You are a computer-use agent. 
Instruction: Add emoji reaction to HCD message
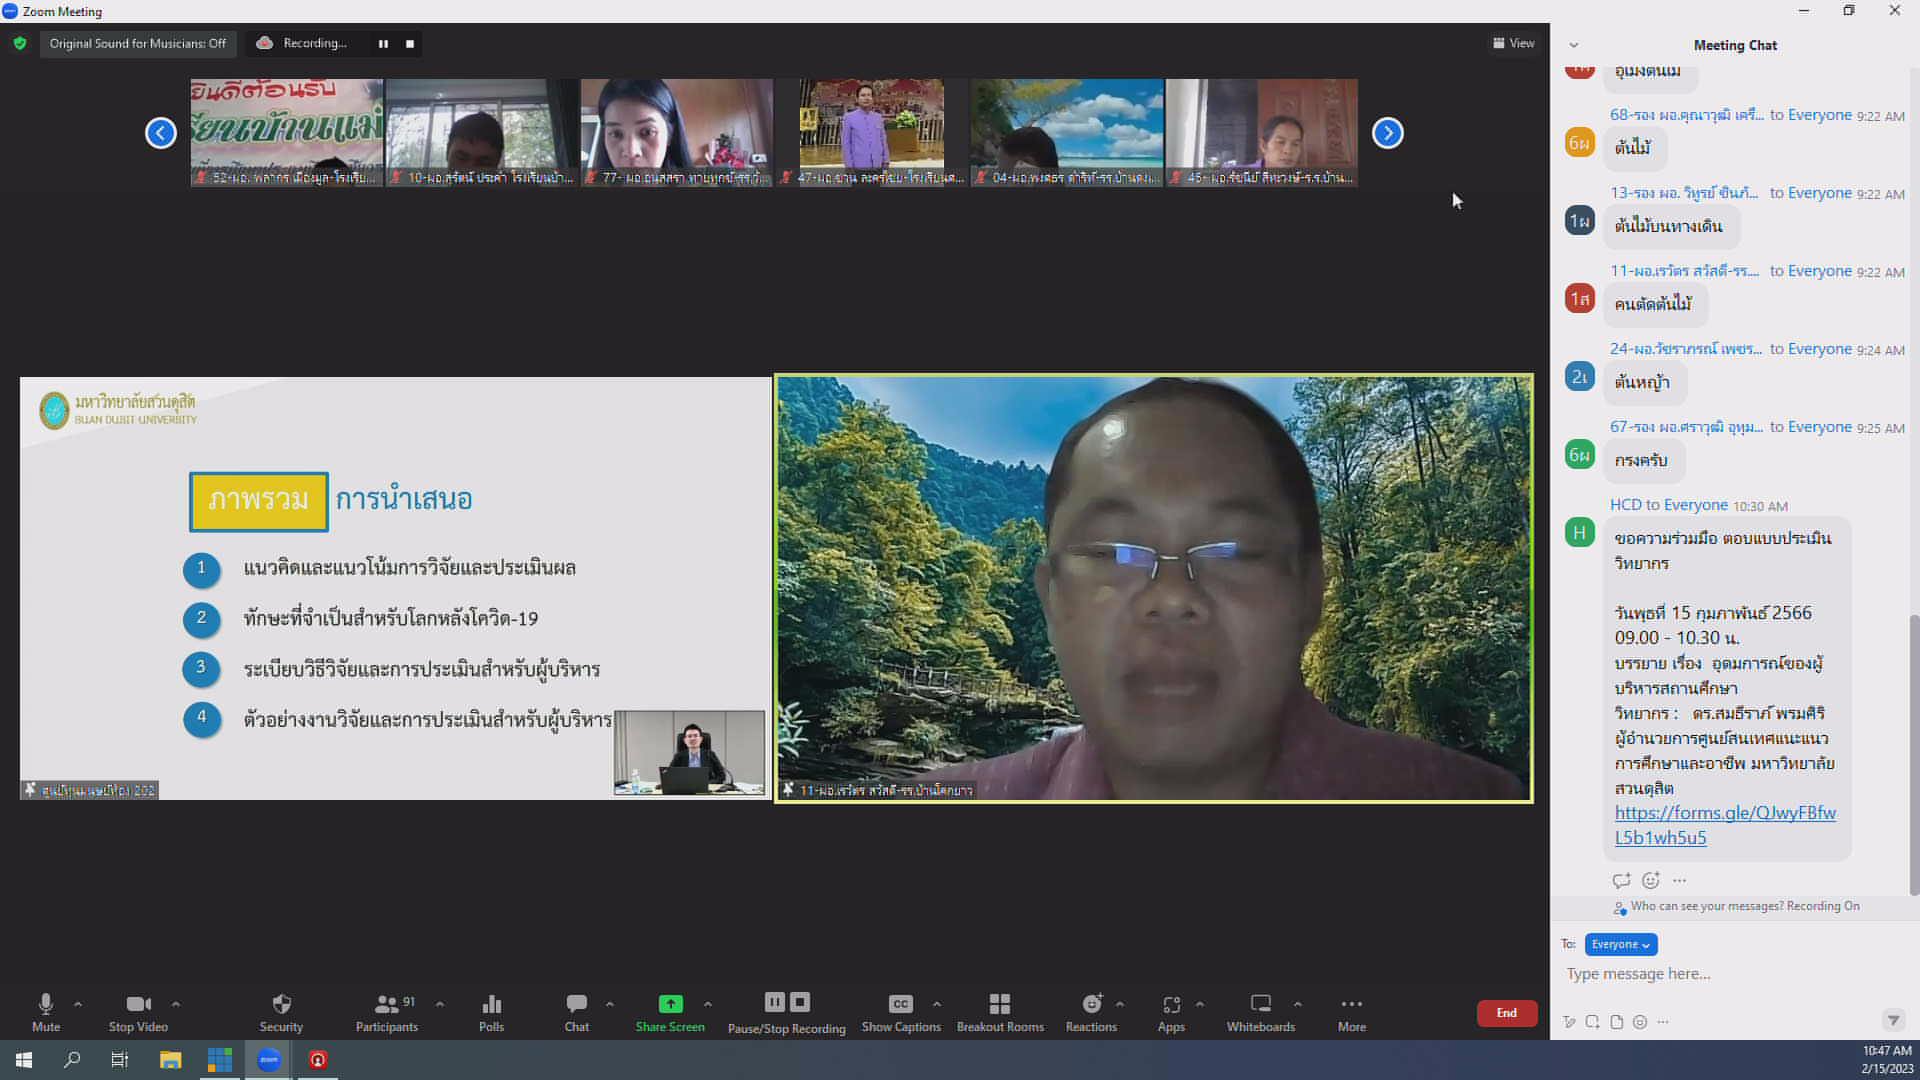[1651, 880]
